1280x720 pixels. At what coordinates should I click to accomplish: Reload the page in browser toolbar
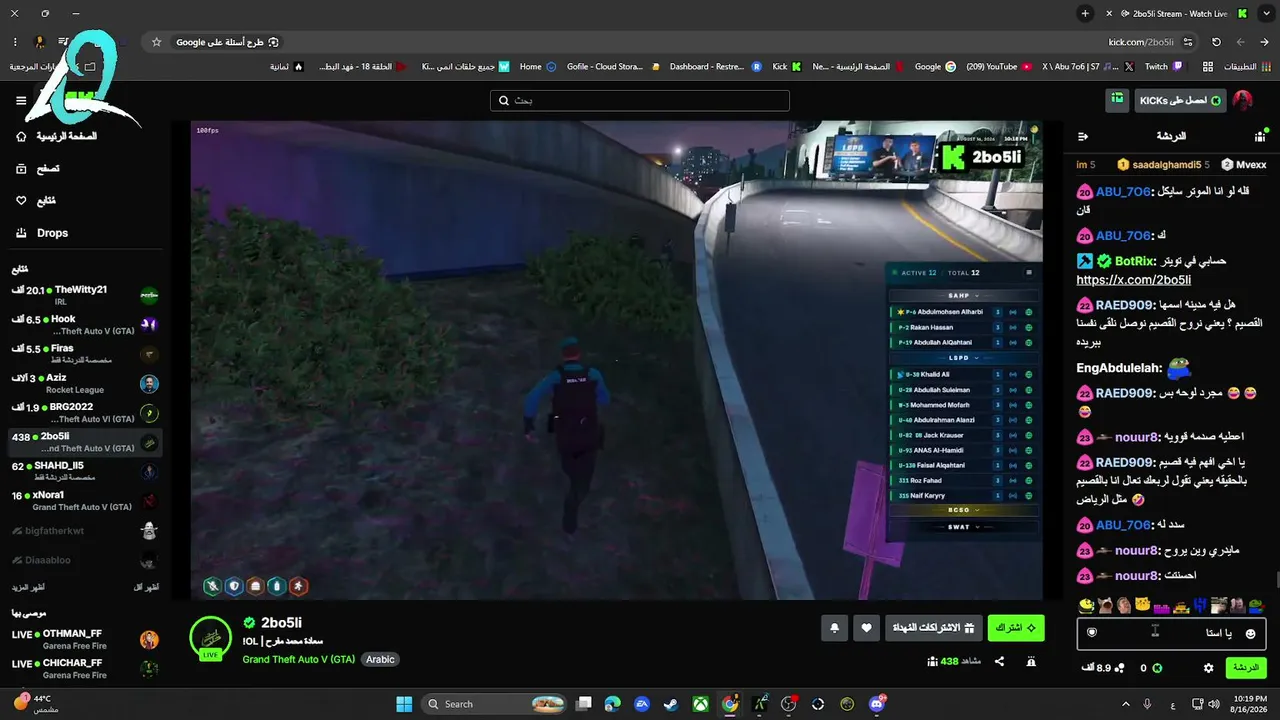click(1216, 42)
